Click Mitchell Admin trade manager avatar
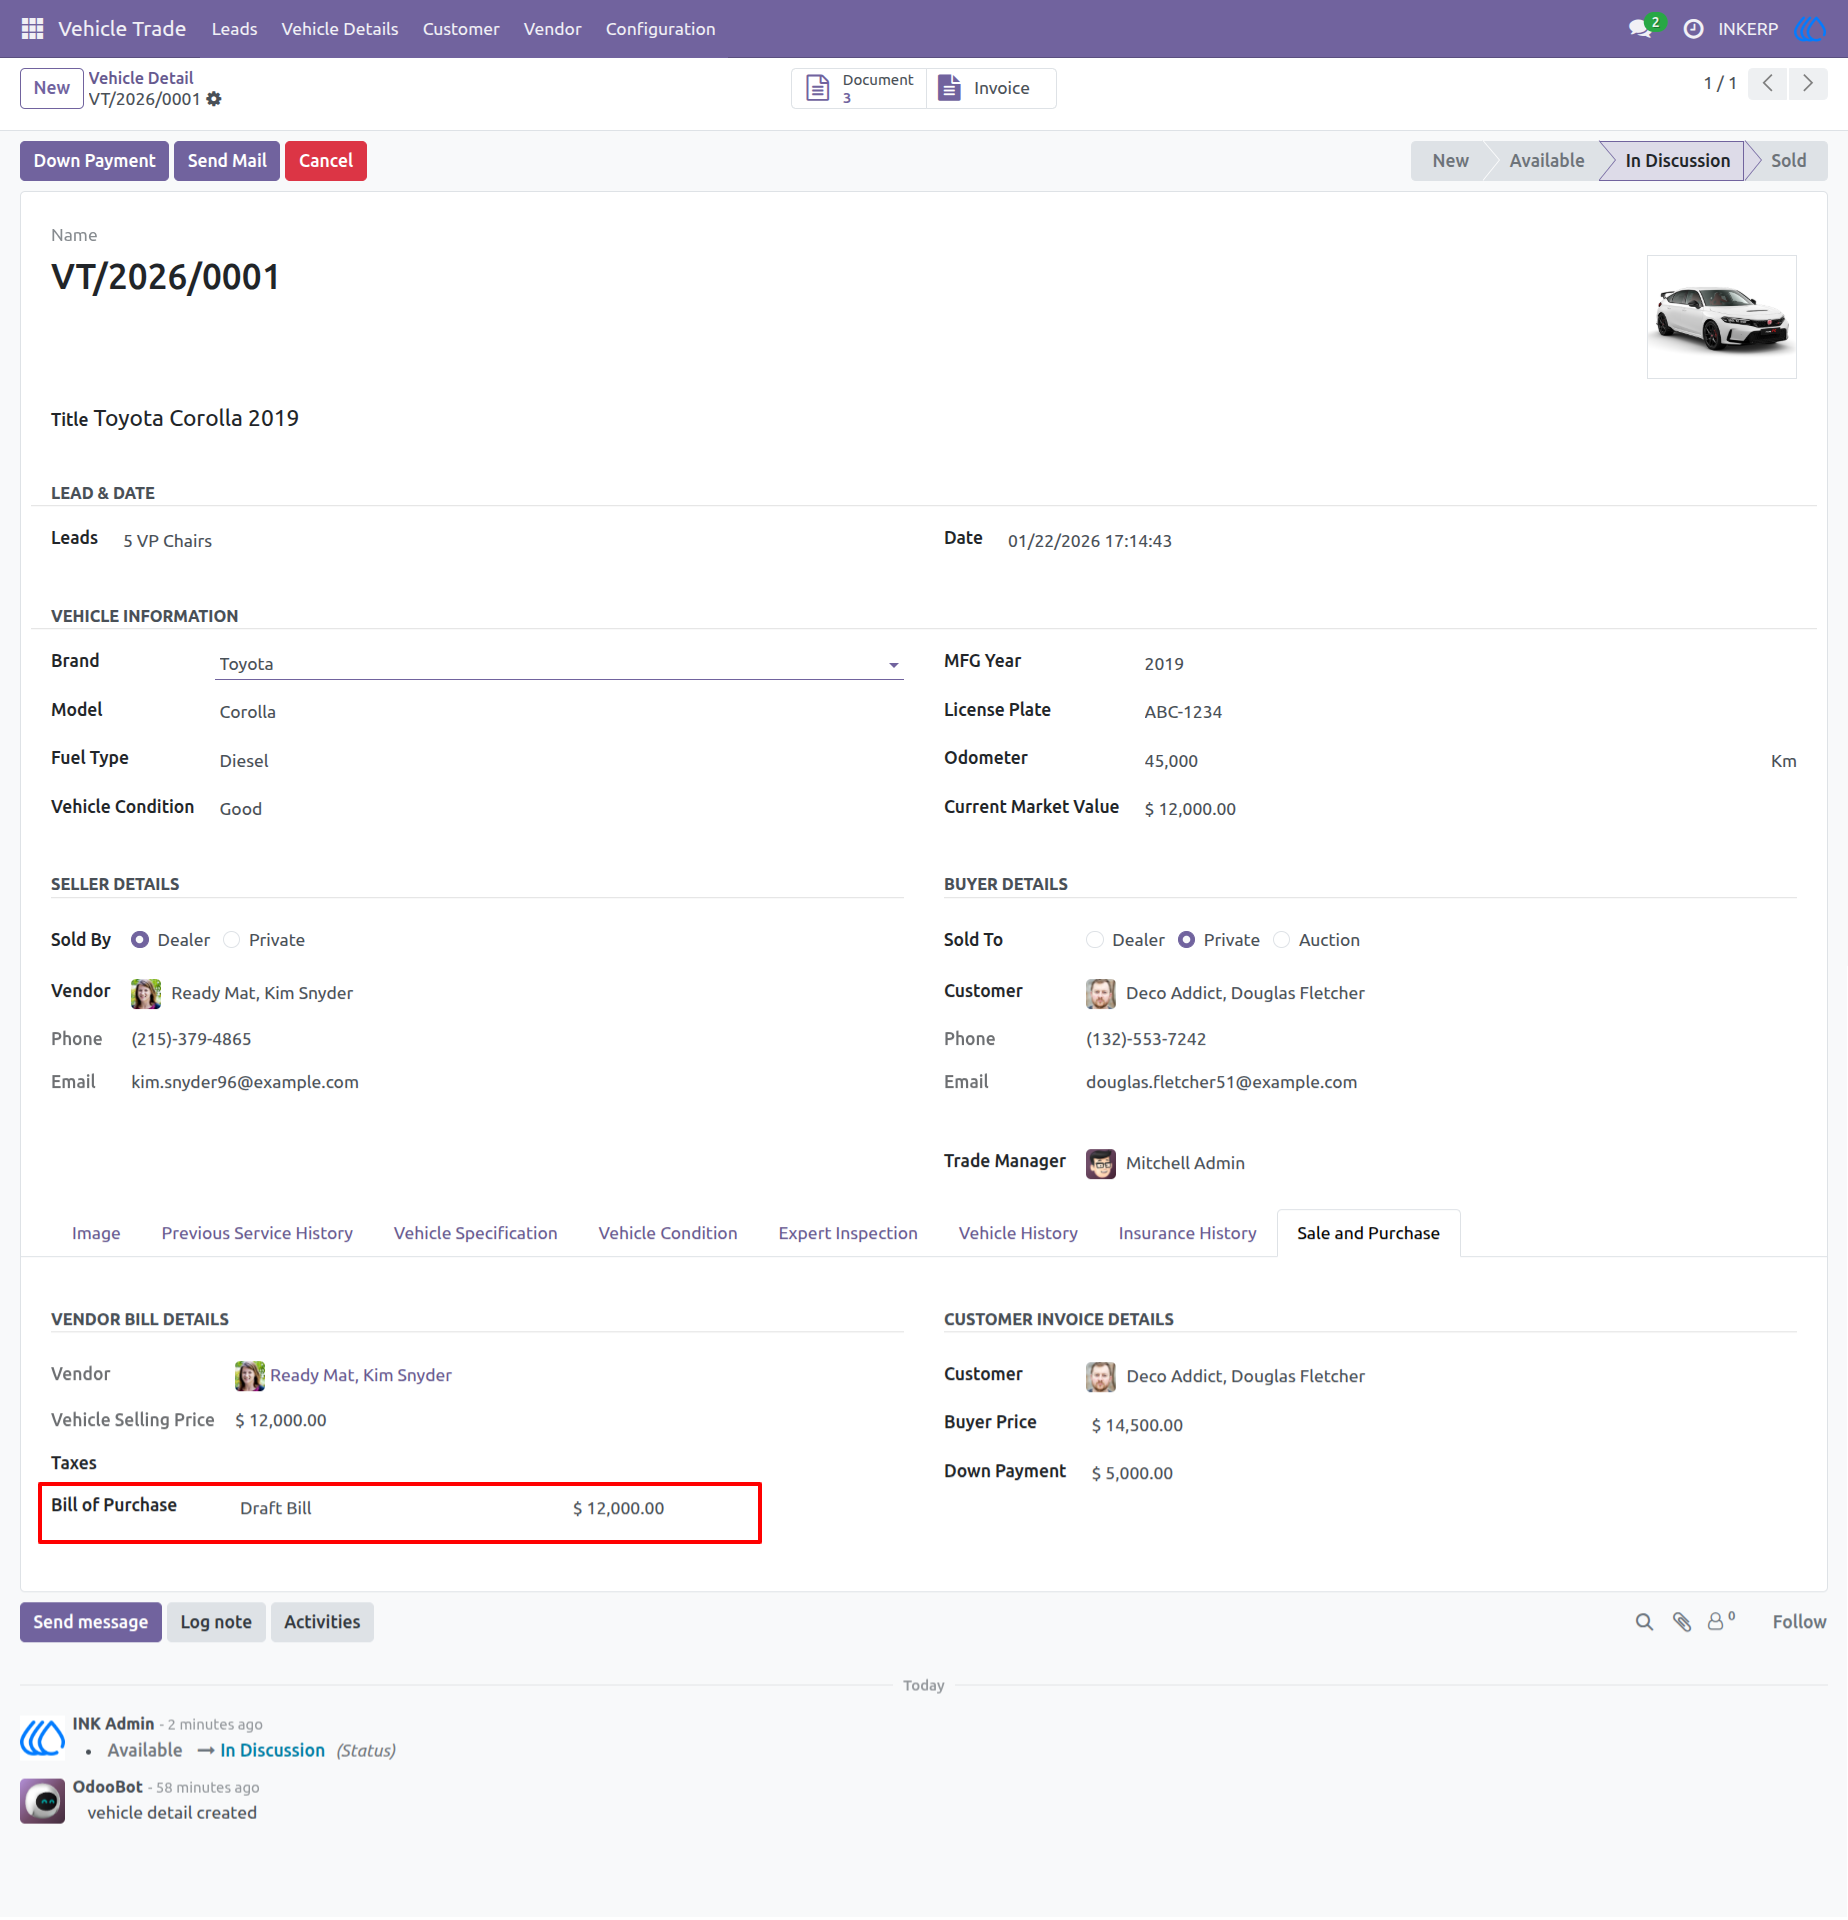 (1101, 1163)
